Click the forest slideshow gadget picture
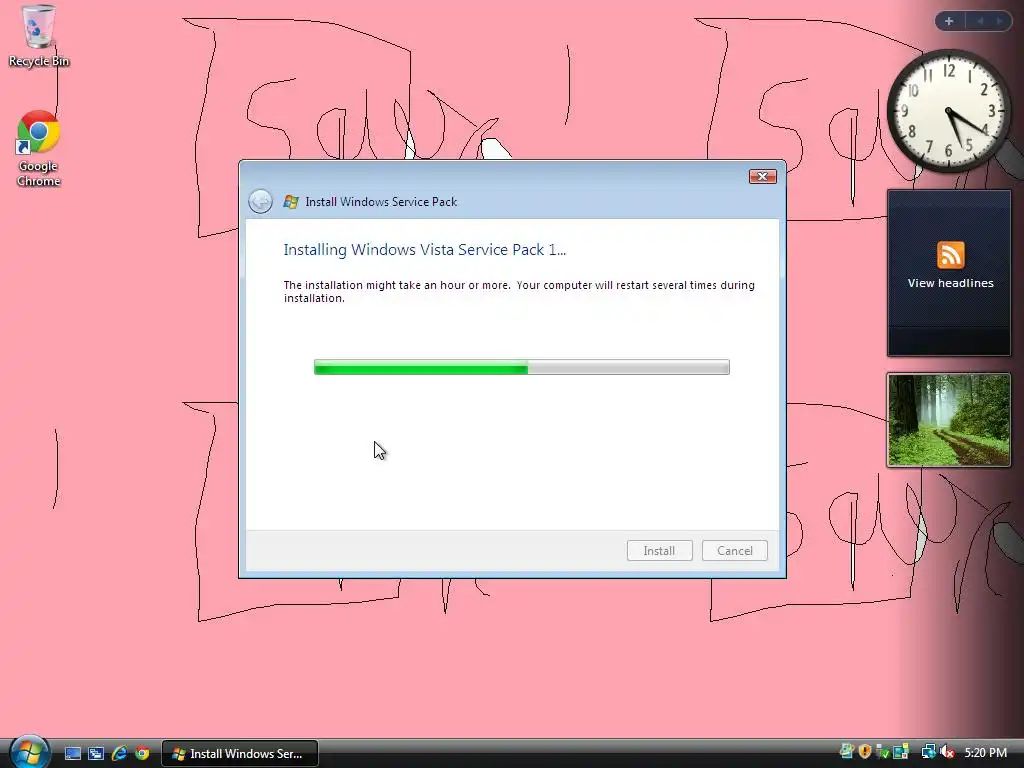The width and height of the screenshot is (1024, 768). click(949, 420)
